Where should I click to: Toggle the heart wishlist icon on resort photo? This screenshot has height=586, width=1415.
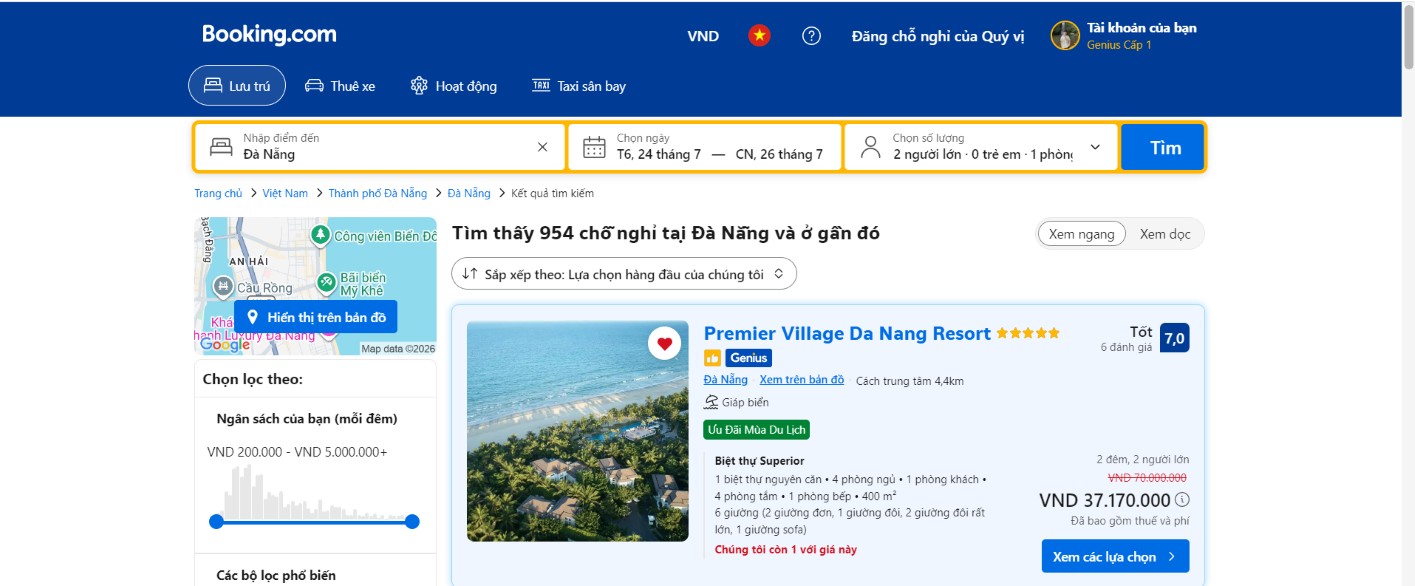(664, 344)
